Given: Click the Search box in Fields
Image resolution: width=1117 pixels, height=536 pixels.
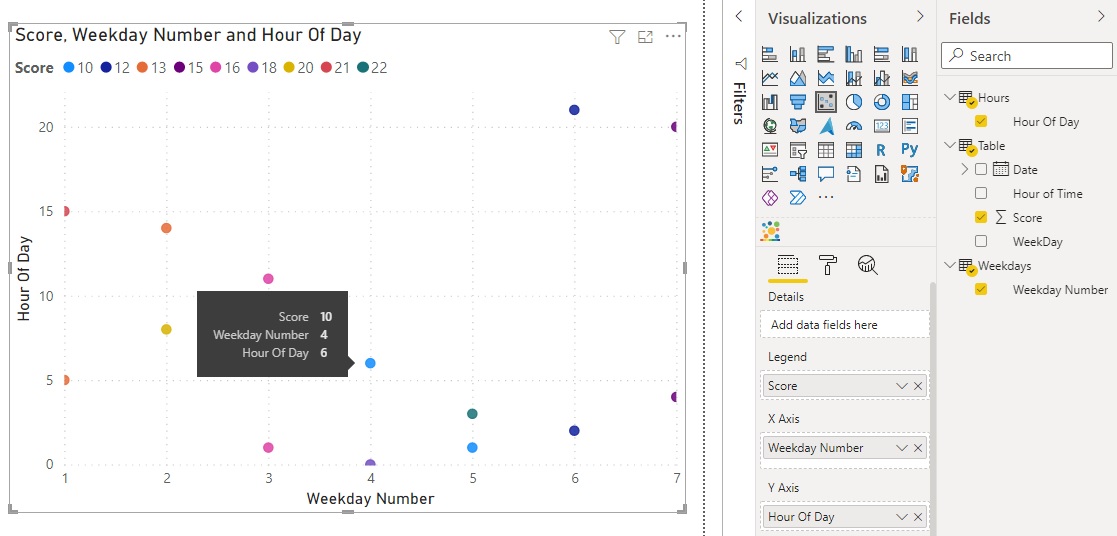Looking at the screenshot, I should tap(1027, 56).
